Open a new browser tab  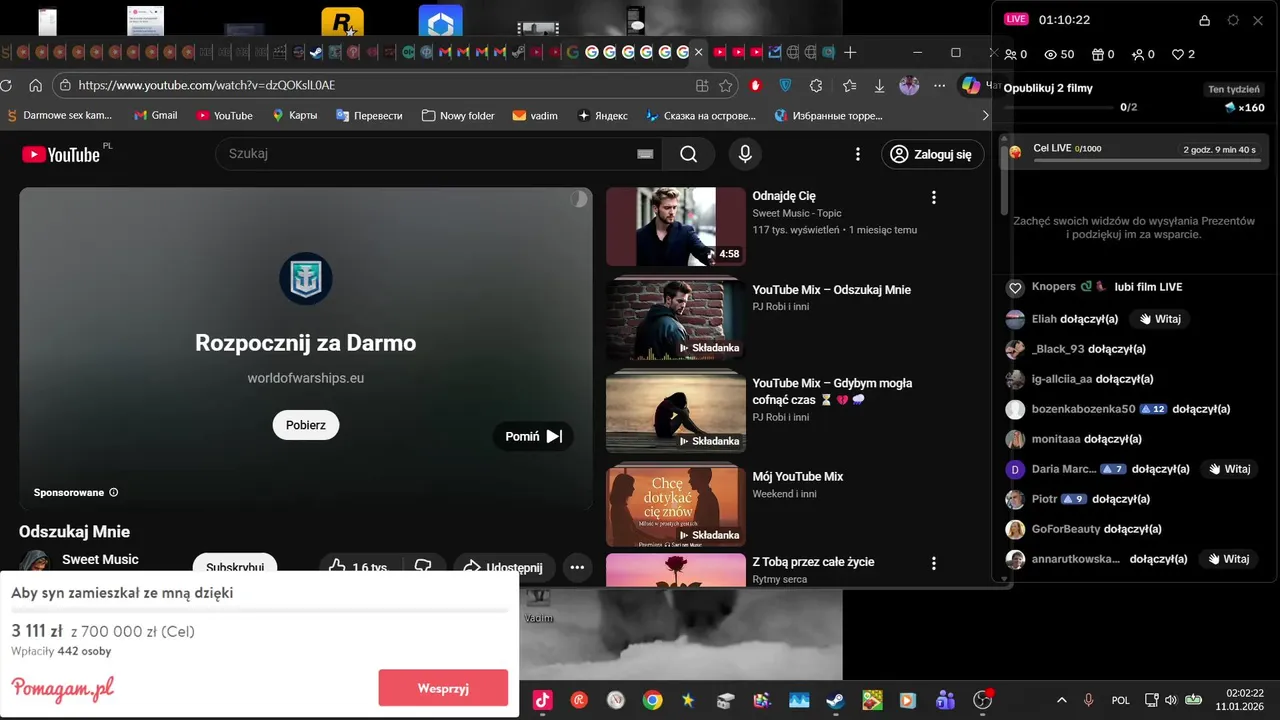850,52
